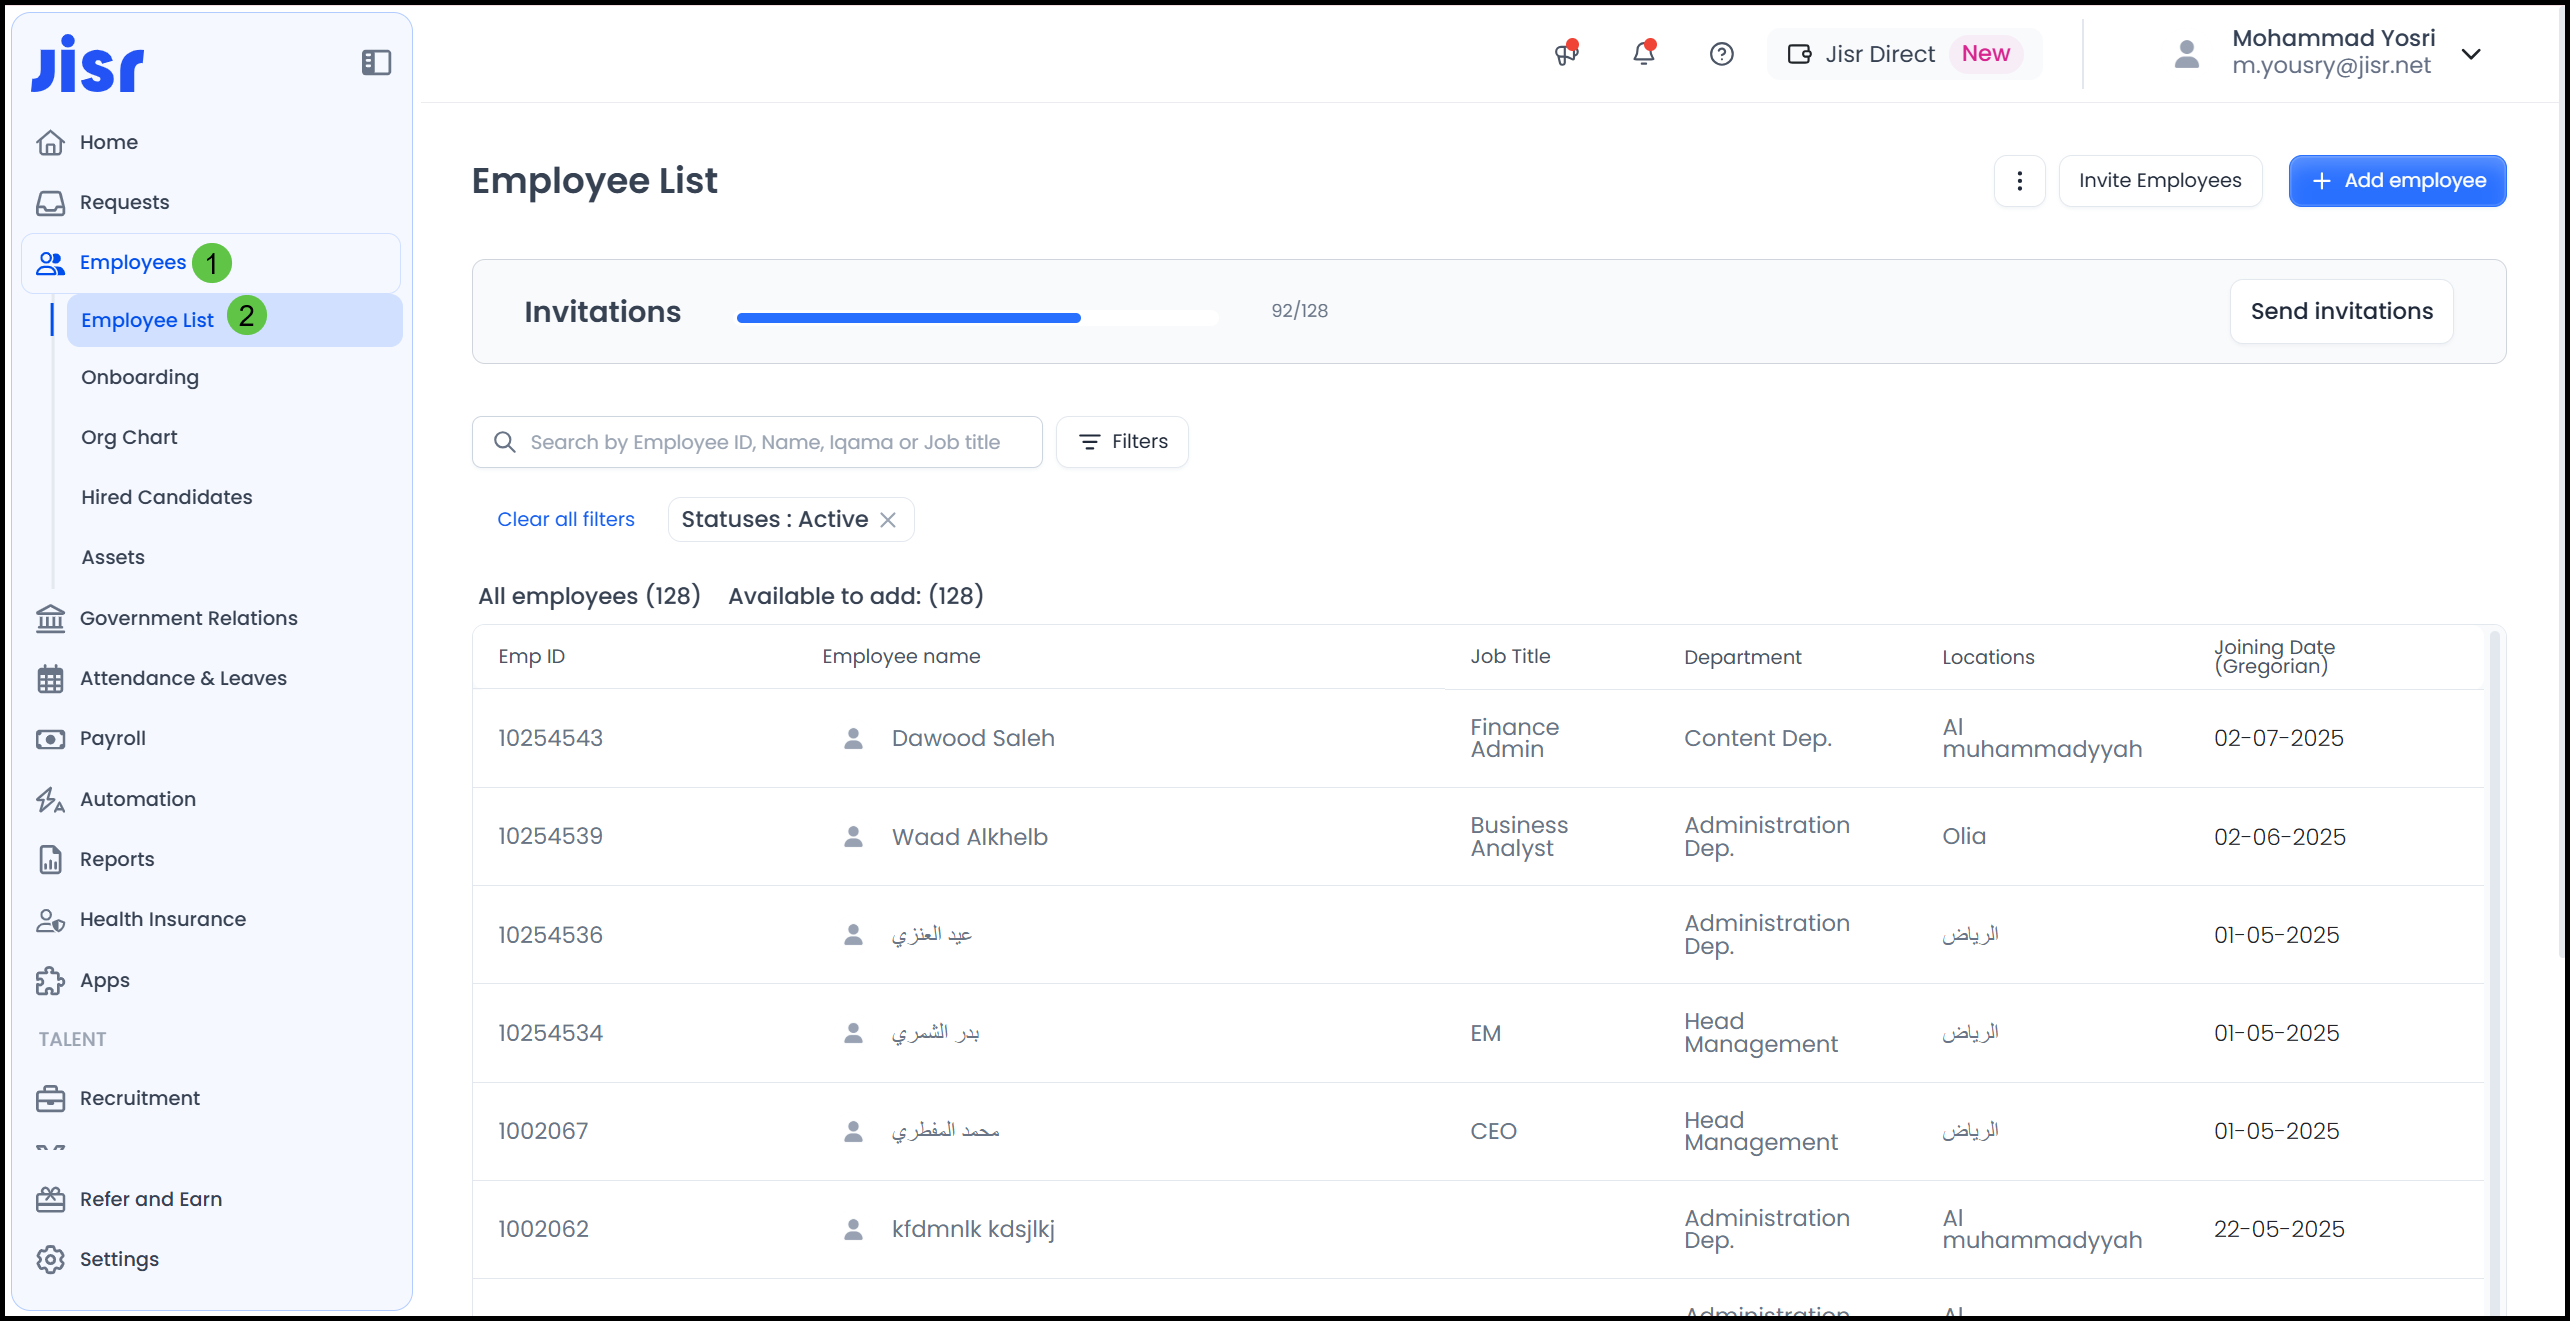This screenshot has width=2570, height=1321.
Task: Open the Org Chart menu item
Action: point(129,438)
